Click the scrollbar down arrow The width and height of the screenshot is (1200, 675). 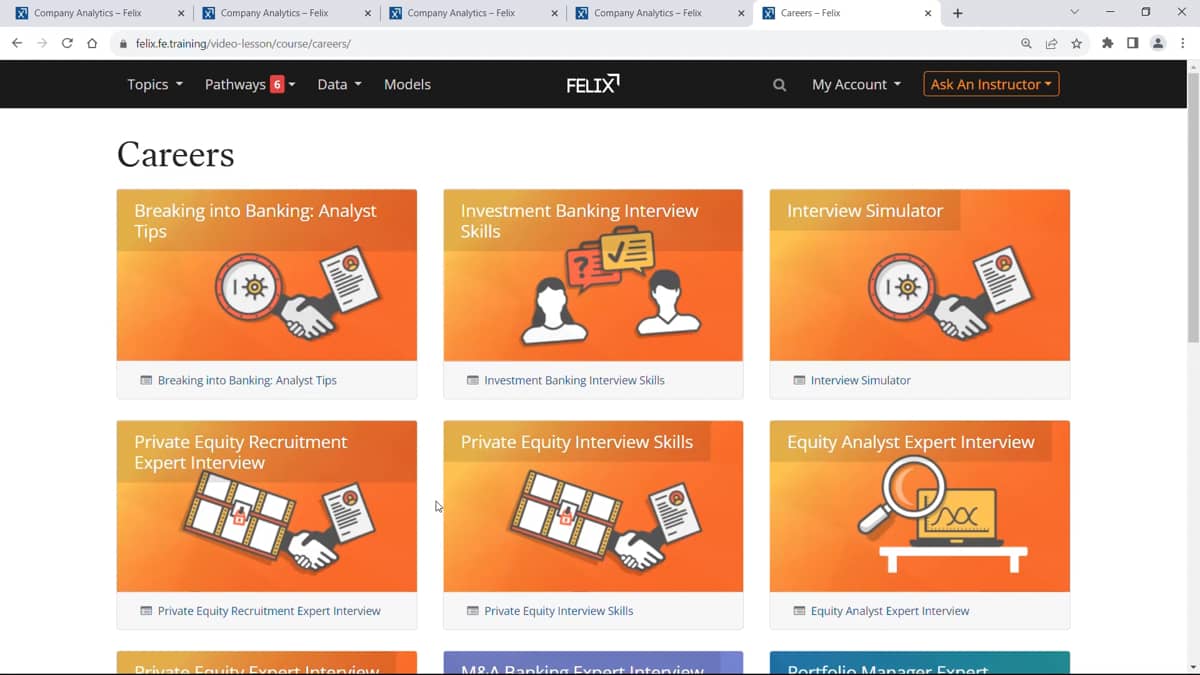1192,666
